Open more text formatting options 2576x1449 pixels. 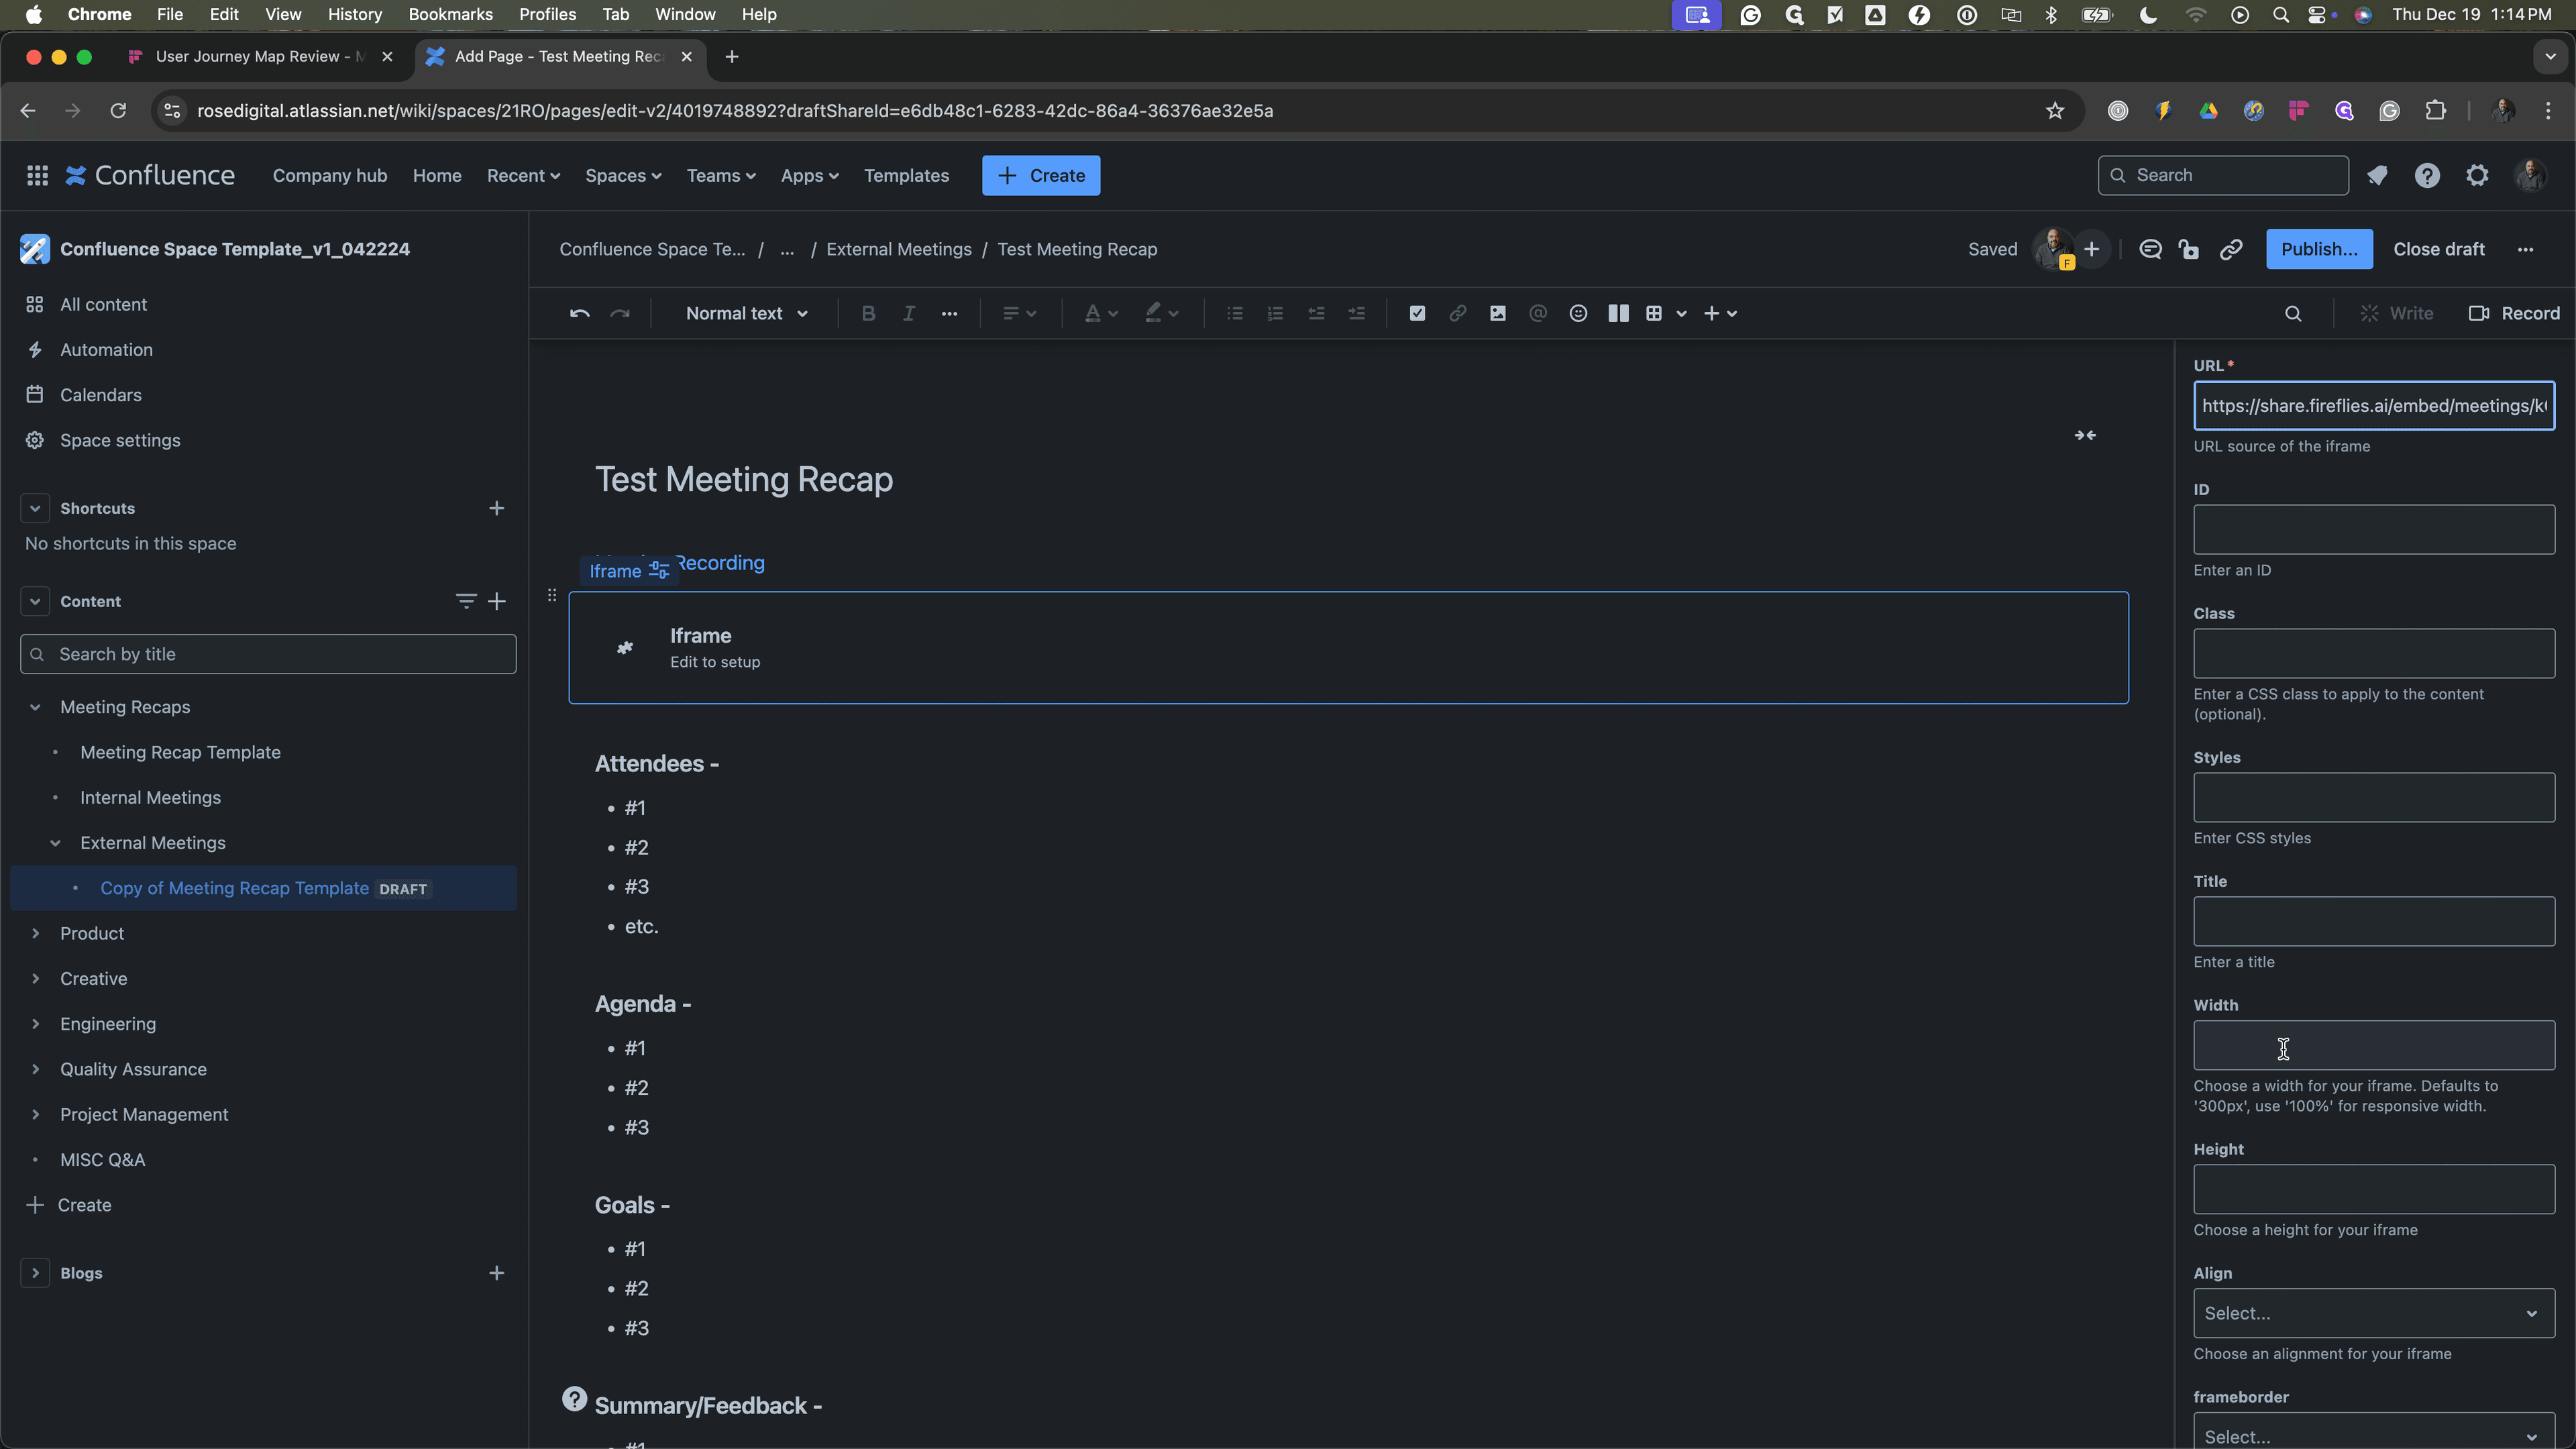coord(949,314)
